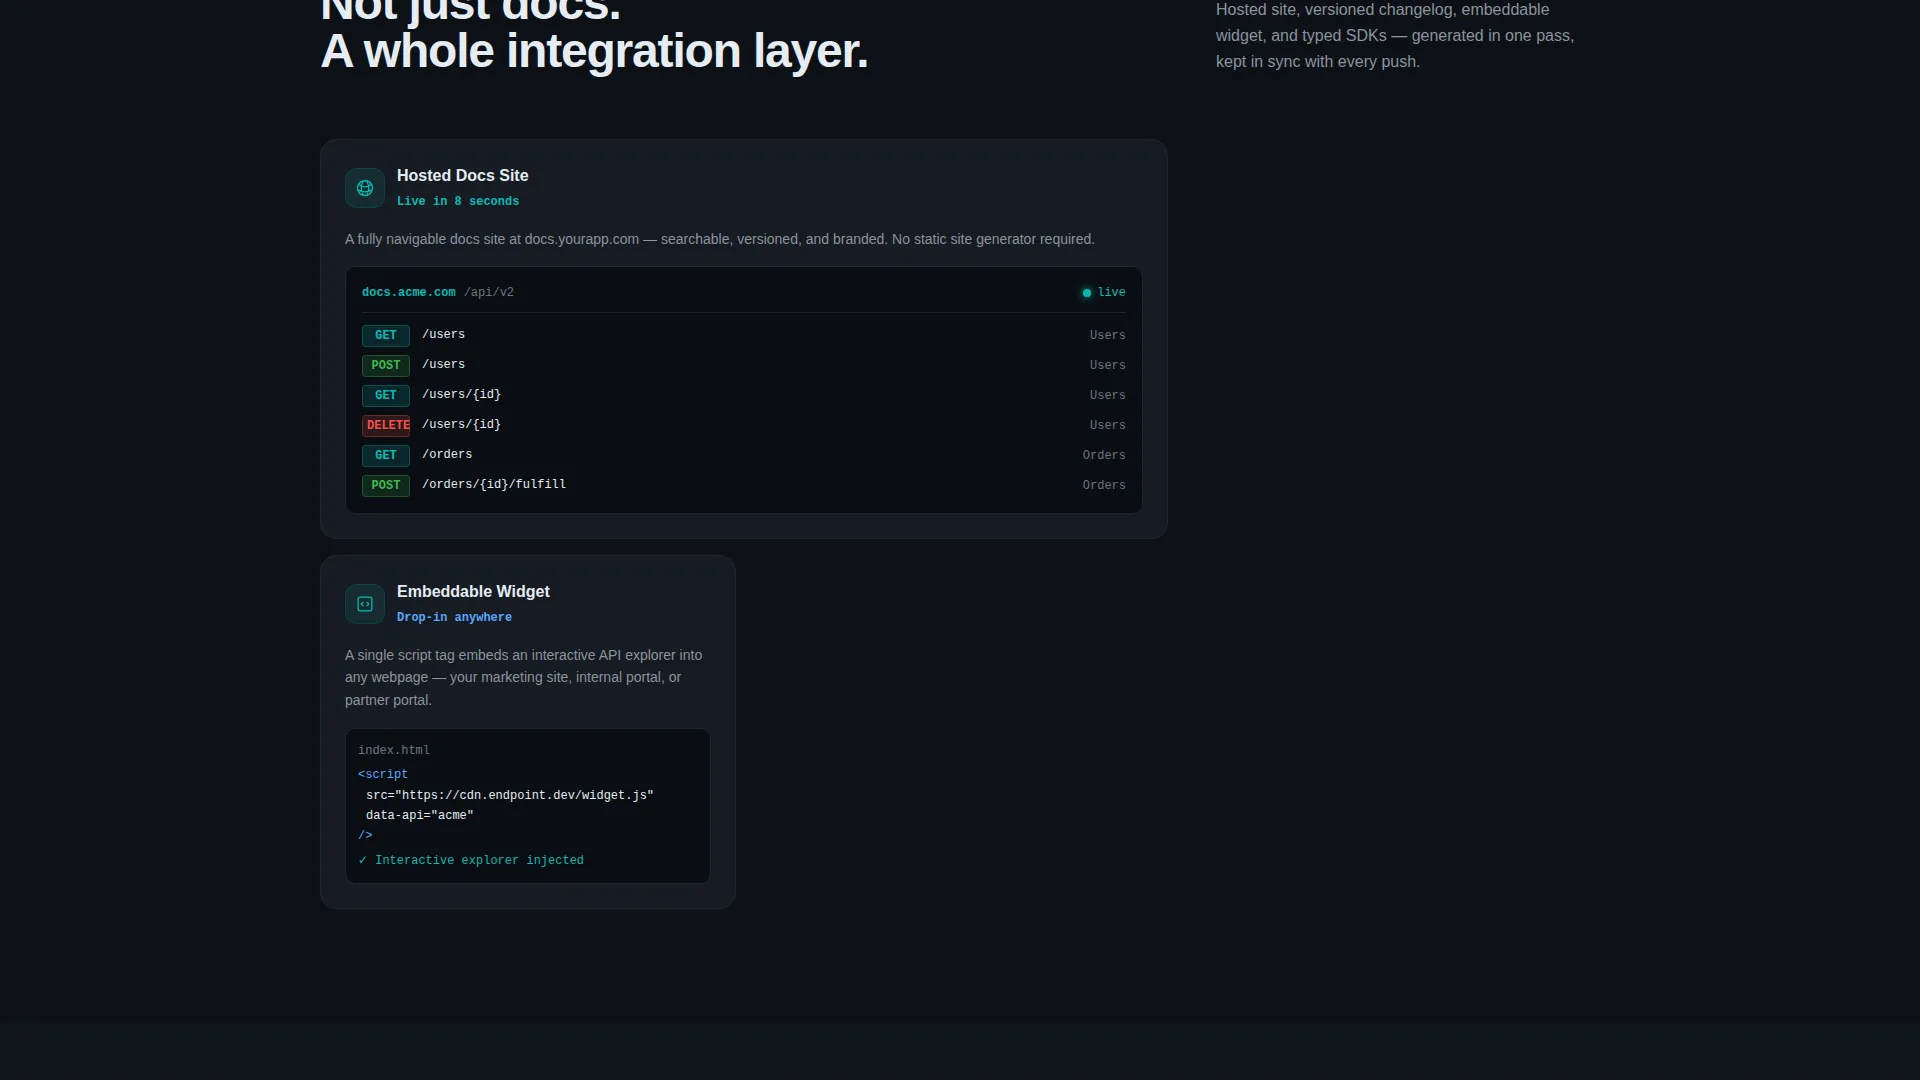Click the globe icon beside Hosted Docs Site

click(365, 188)
